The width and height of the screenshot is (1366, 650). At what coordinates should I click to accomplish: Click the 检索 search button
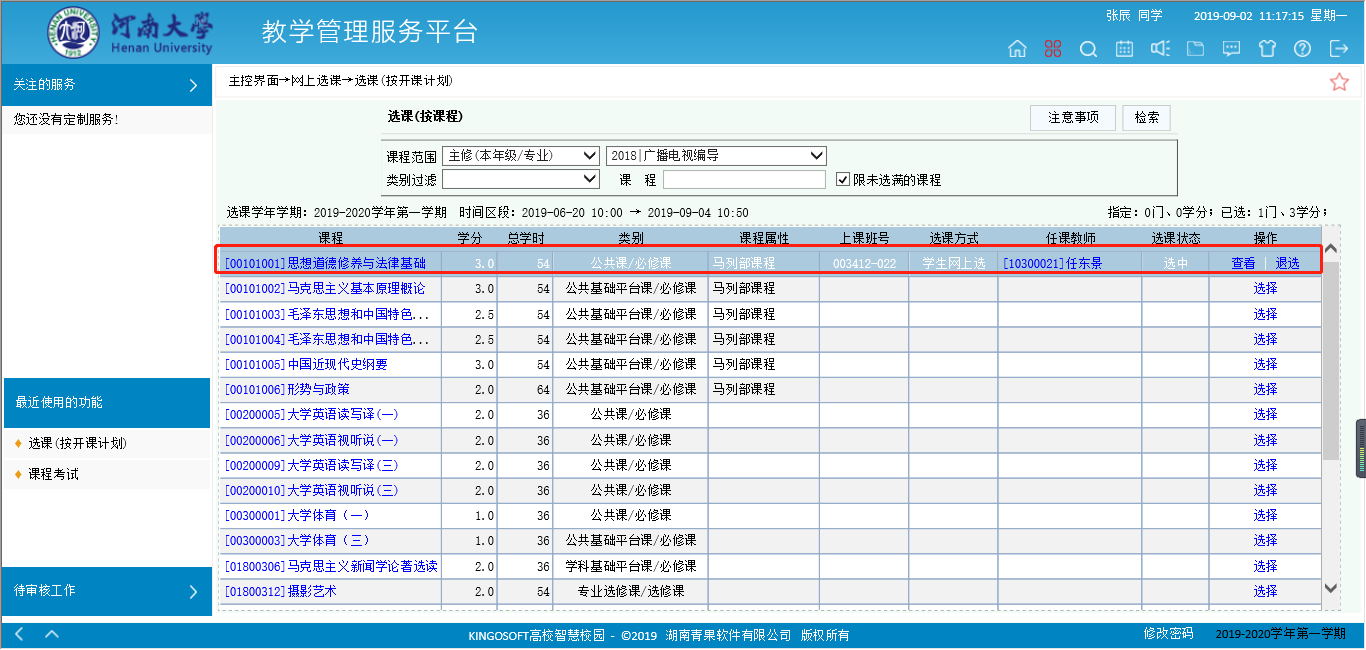pyautogui.click(x=1146, y=118)
